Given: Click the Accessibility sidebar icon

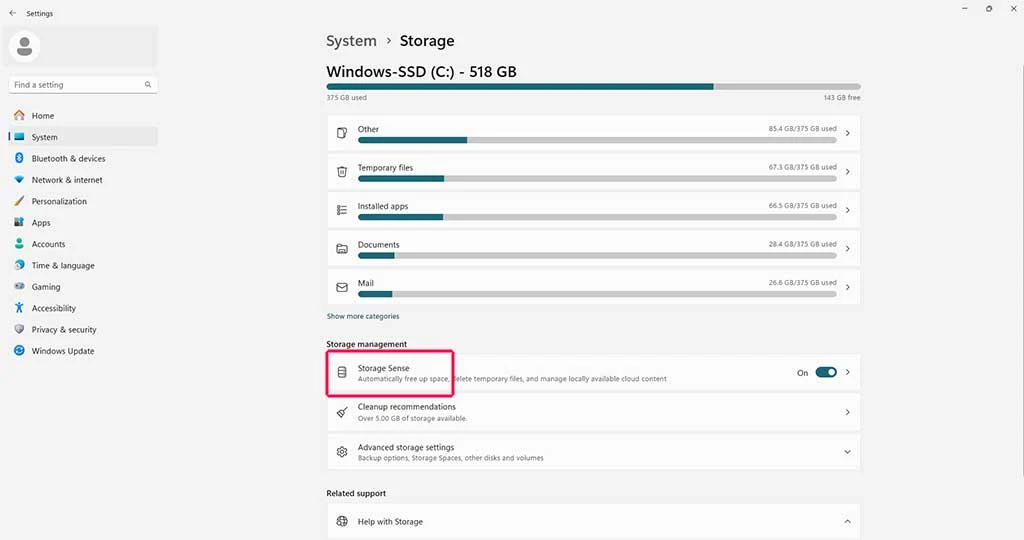Looking at the screenshot, I should pos(19,308).
